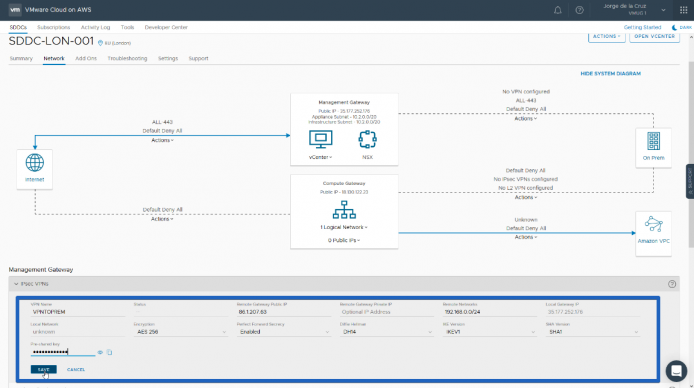This screenshot has height=388, width=694.
Task: Click the VMware vm logo
Action: point(15,10)
